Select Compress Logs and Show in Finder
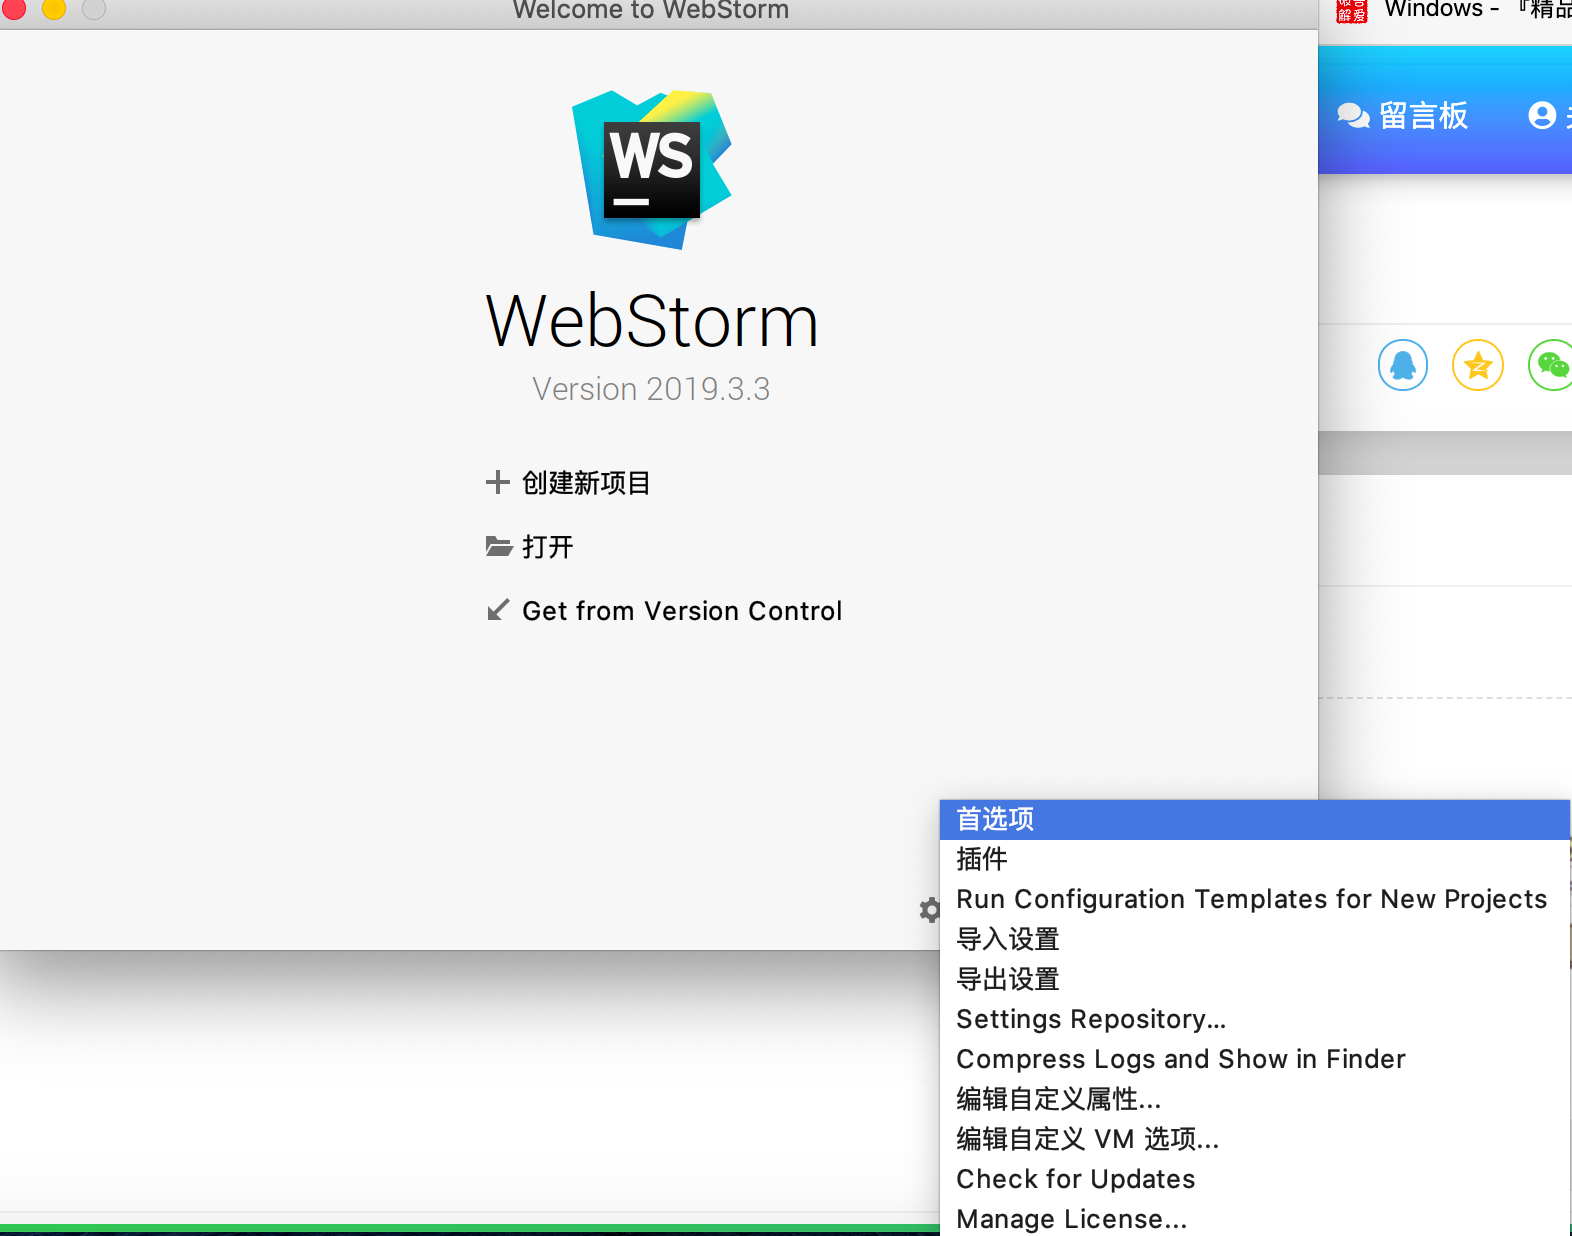 pyautogui.click(x=1255, y=1059)
